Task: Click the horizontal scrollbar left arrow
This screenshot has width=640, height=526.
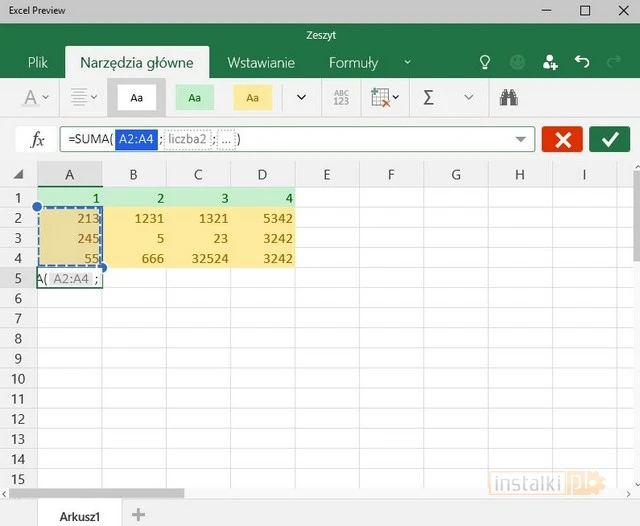Action: pyautogui.click(x=4, y=494)
